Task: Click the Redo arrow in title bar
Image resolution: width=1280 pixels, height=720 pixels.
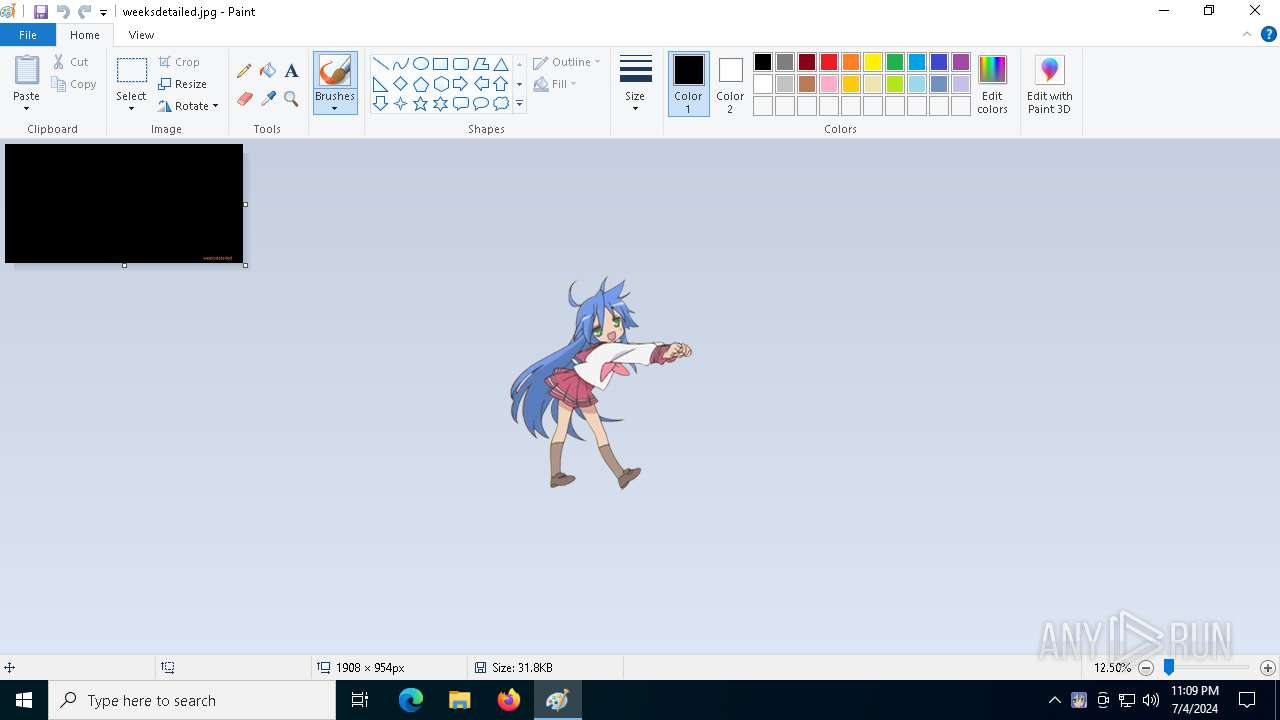Action: 85,12
